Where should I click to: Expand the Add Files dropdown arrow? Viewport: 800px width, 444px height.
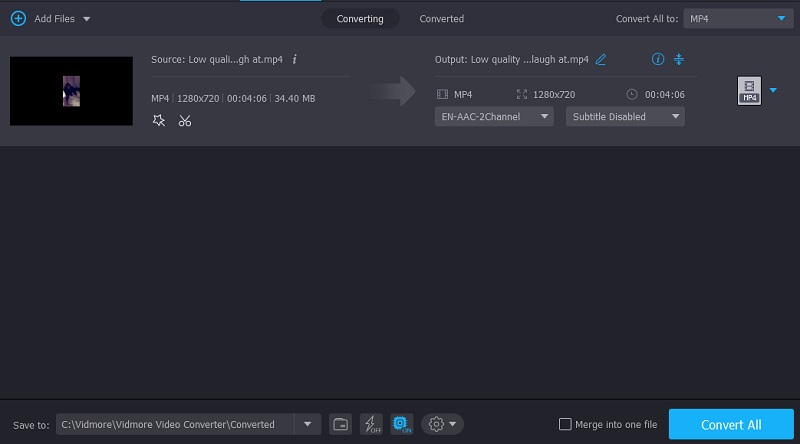[87, 19]
